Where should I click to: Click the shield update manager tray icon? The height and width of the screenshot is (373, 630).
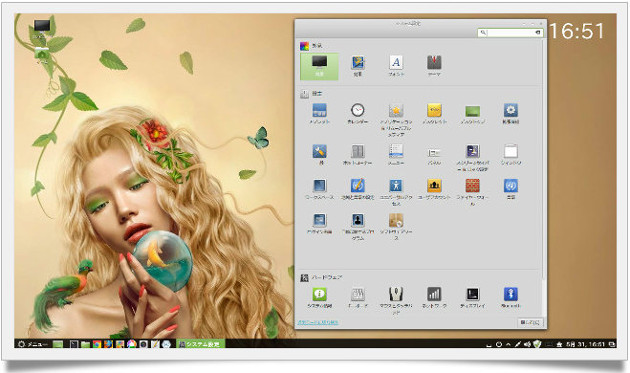537,344
